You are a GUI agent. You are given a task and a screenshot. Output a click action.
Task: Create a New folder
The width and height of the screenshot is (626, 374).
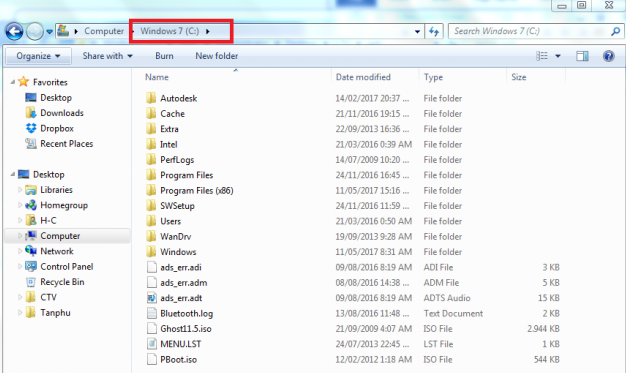[216, 56]
